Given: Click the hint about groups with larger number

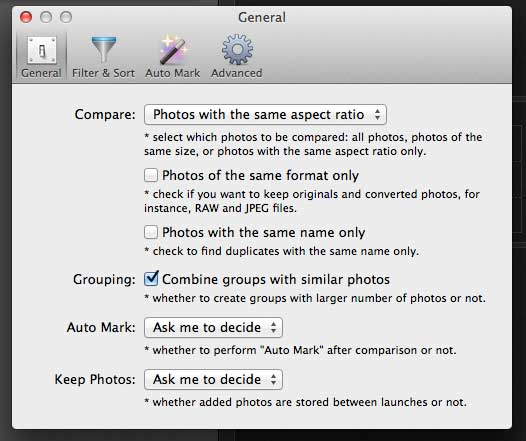Looking at the screenshot, I should [315, 298].
